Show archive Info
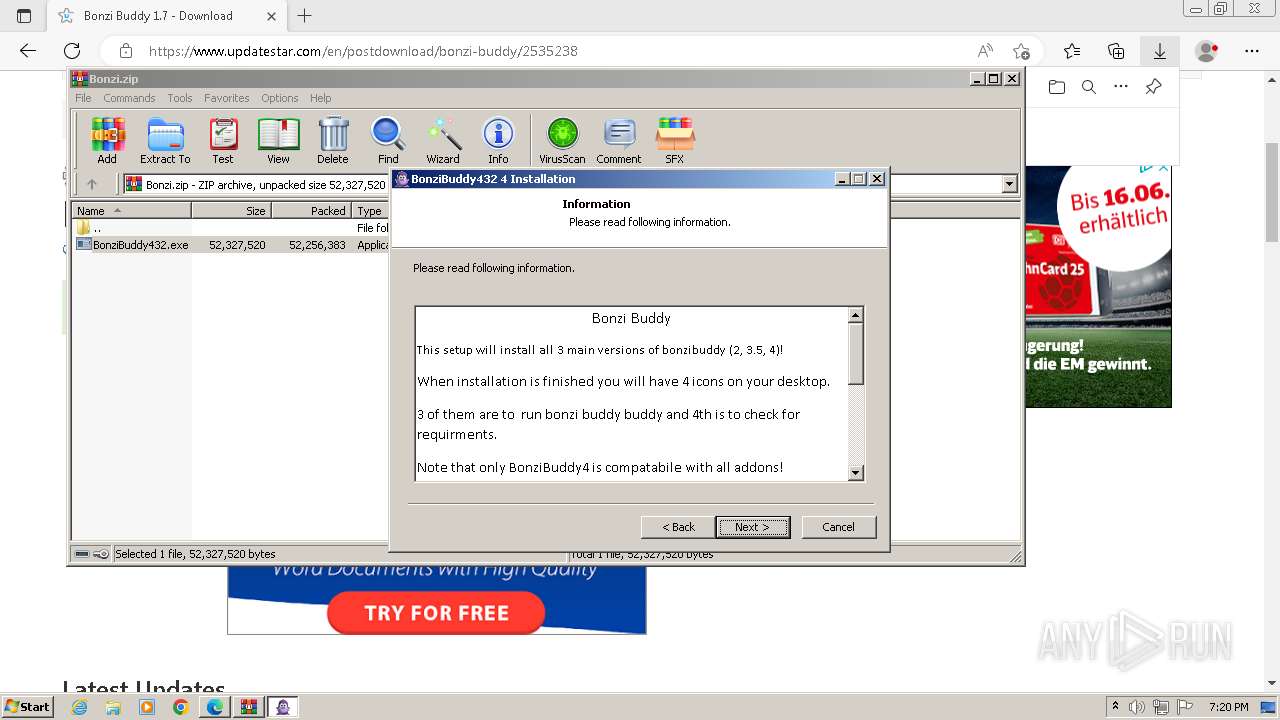1280x720 pixels. coord(498,140)
